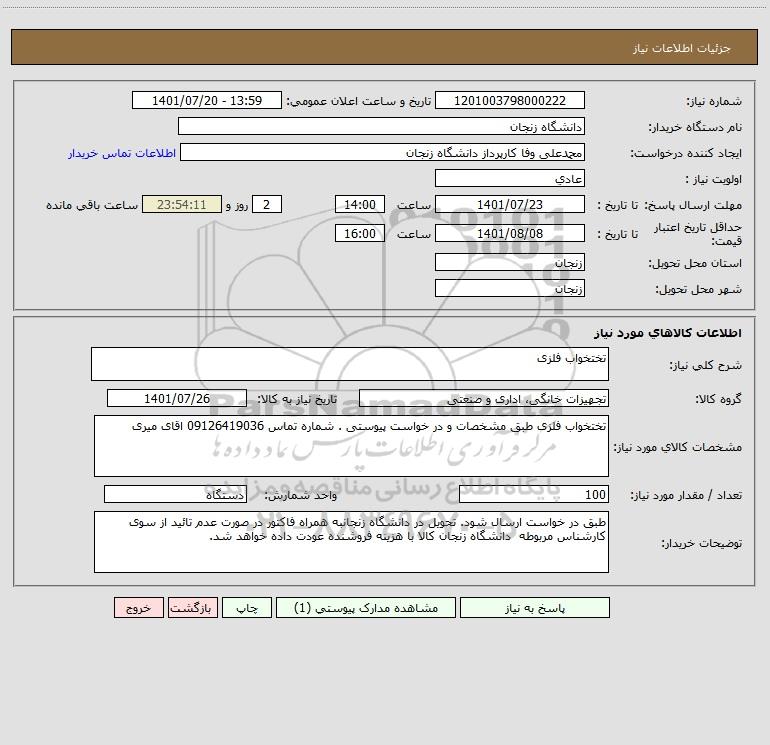The height and width of the screenshot is (745, 770).
Task: Click the general description field تختخواب فلزی
Action: [x=350, y=364]
